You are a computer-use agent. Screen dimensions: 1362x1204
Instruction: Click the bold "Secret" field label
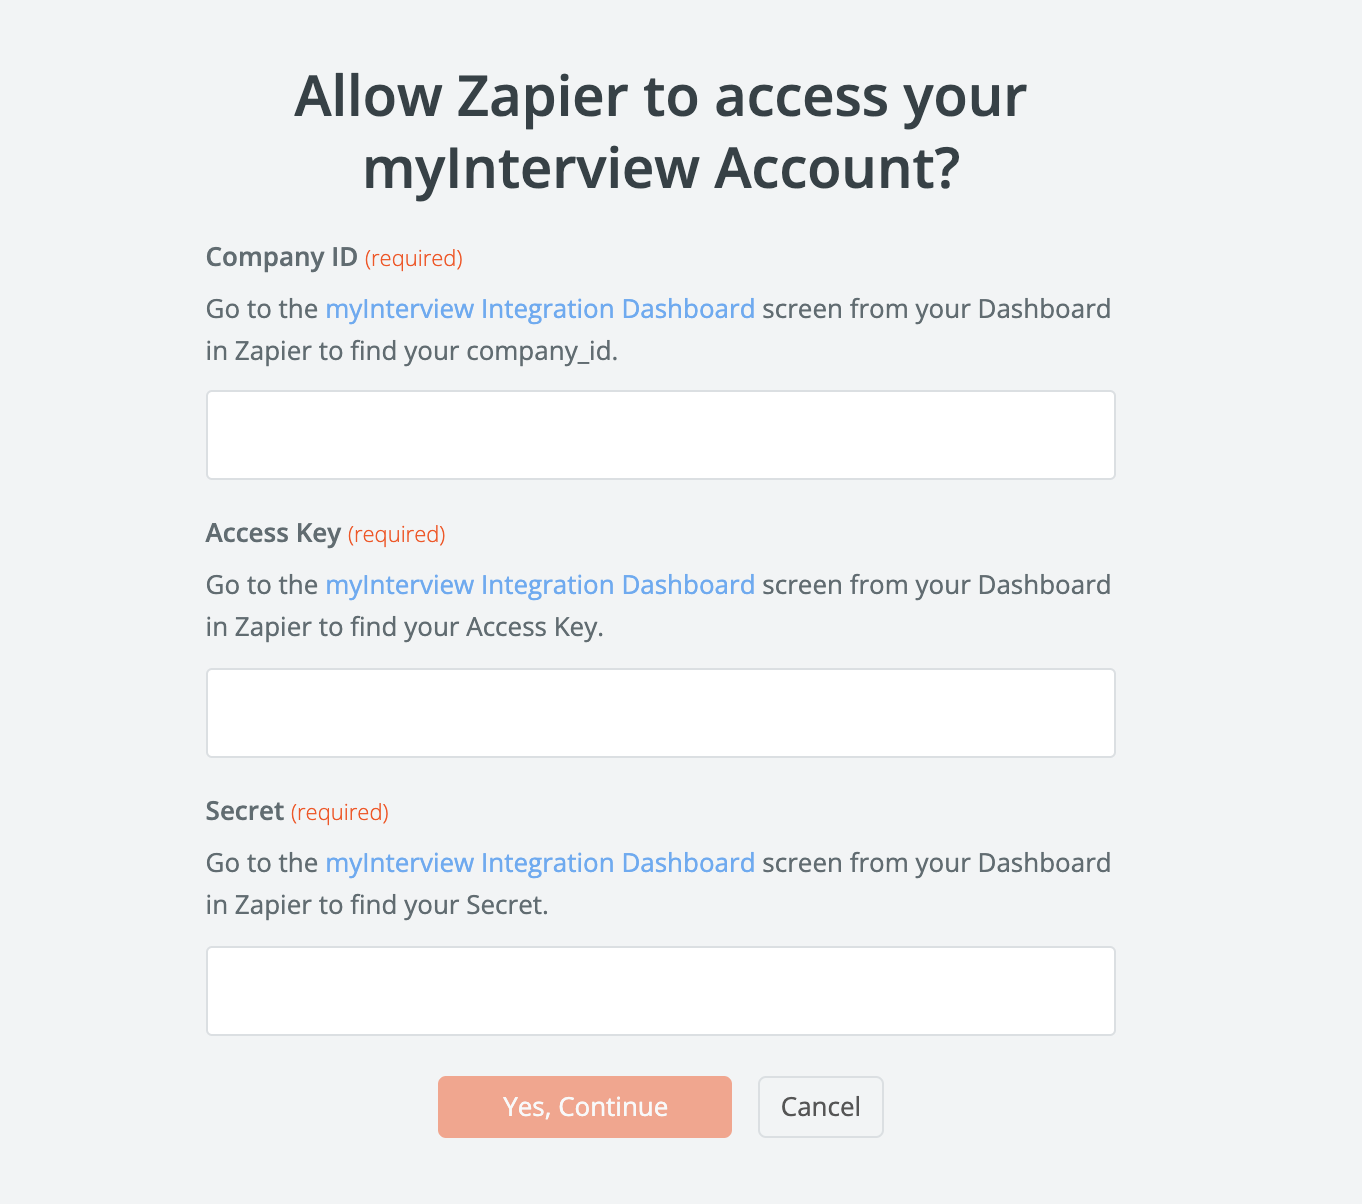coord(245,811)
